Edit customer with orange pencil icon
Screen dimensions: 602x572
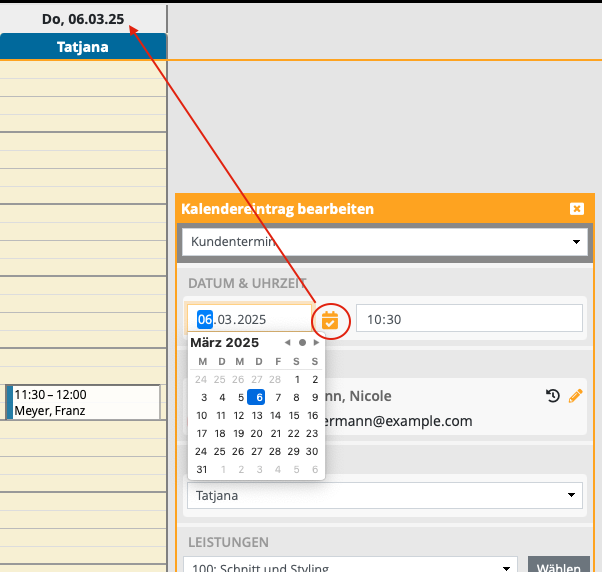pos(575,396)
